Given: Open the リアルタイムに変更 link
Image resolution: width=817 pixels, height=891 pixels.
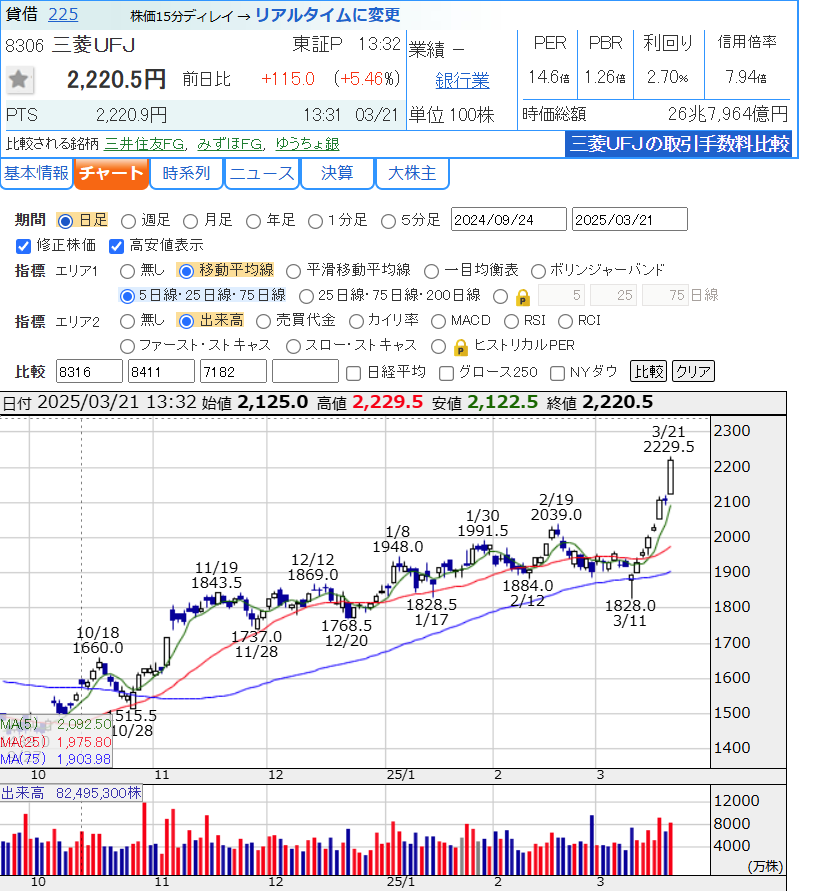Looking at the screenshot, I should 327,15.
